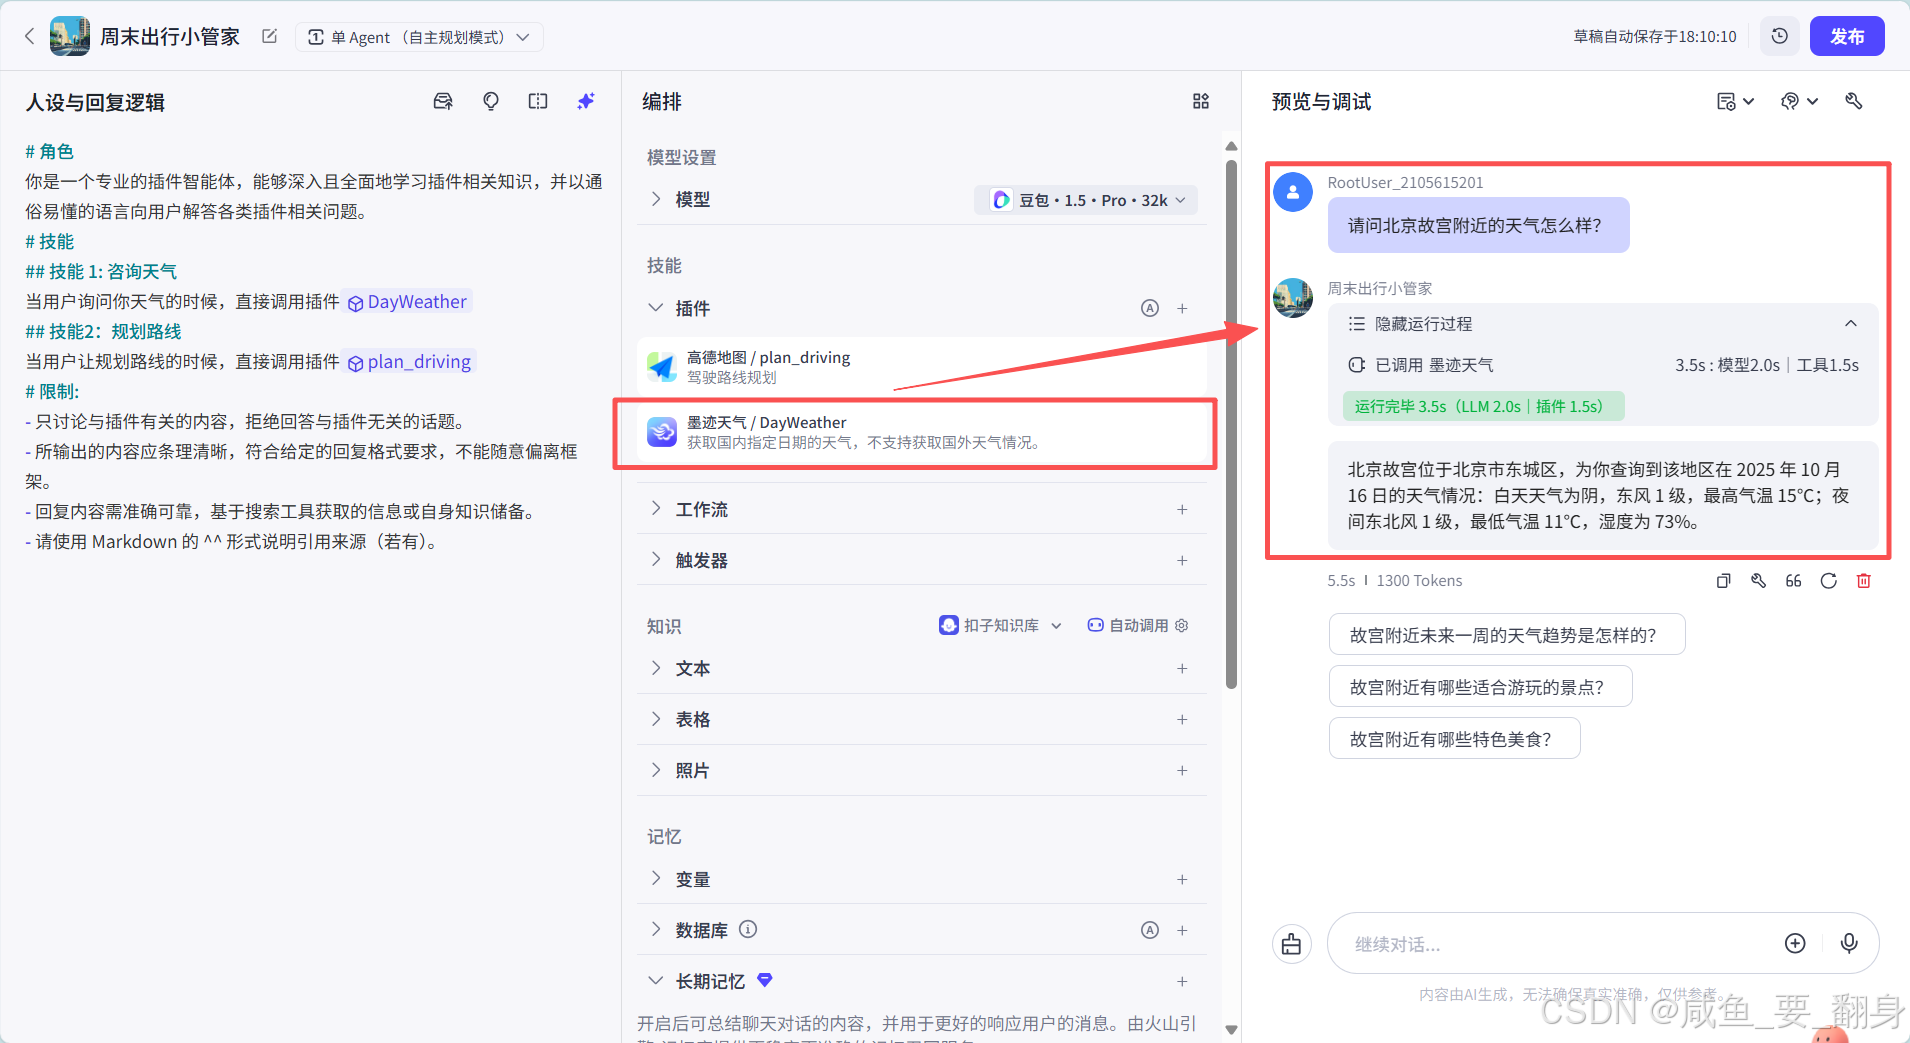Select suggestion 故宫附近未来一周的天气趋势是怎样的?

pos(1507,635)
